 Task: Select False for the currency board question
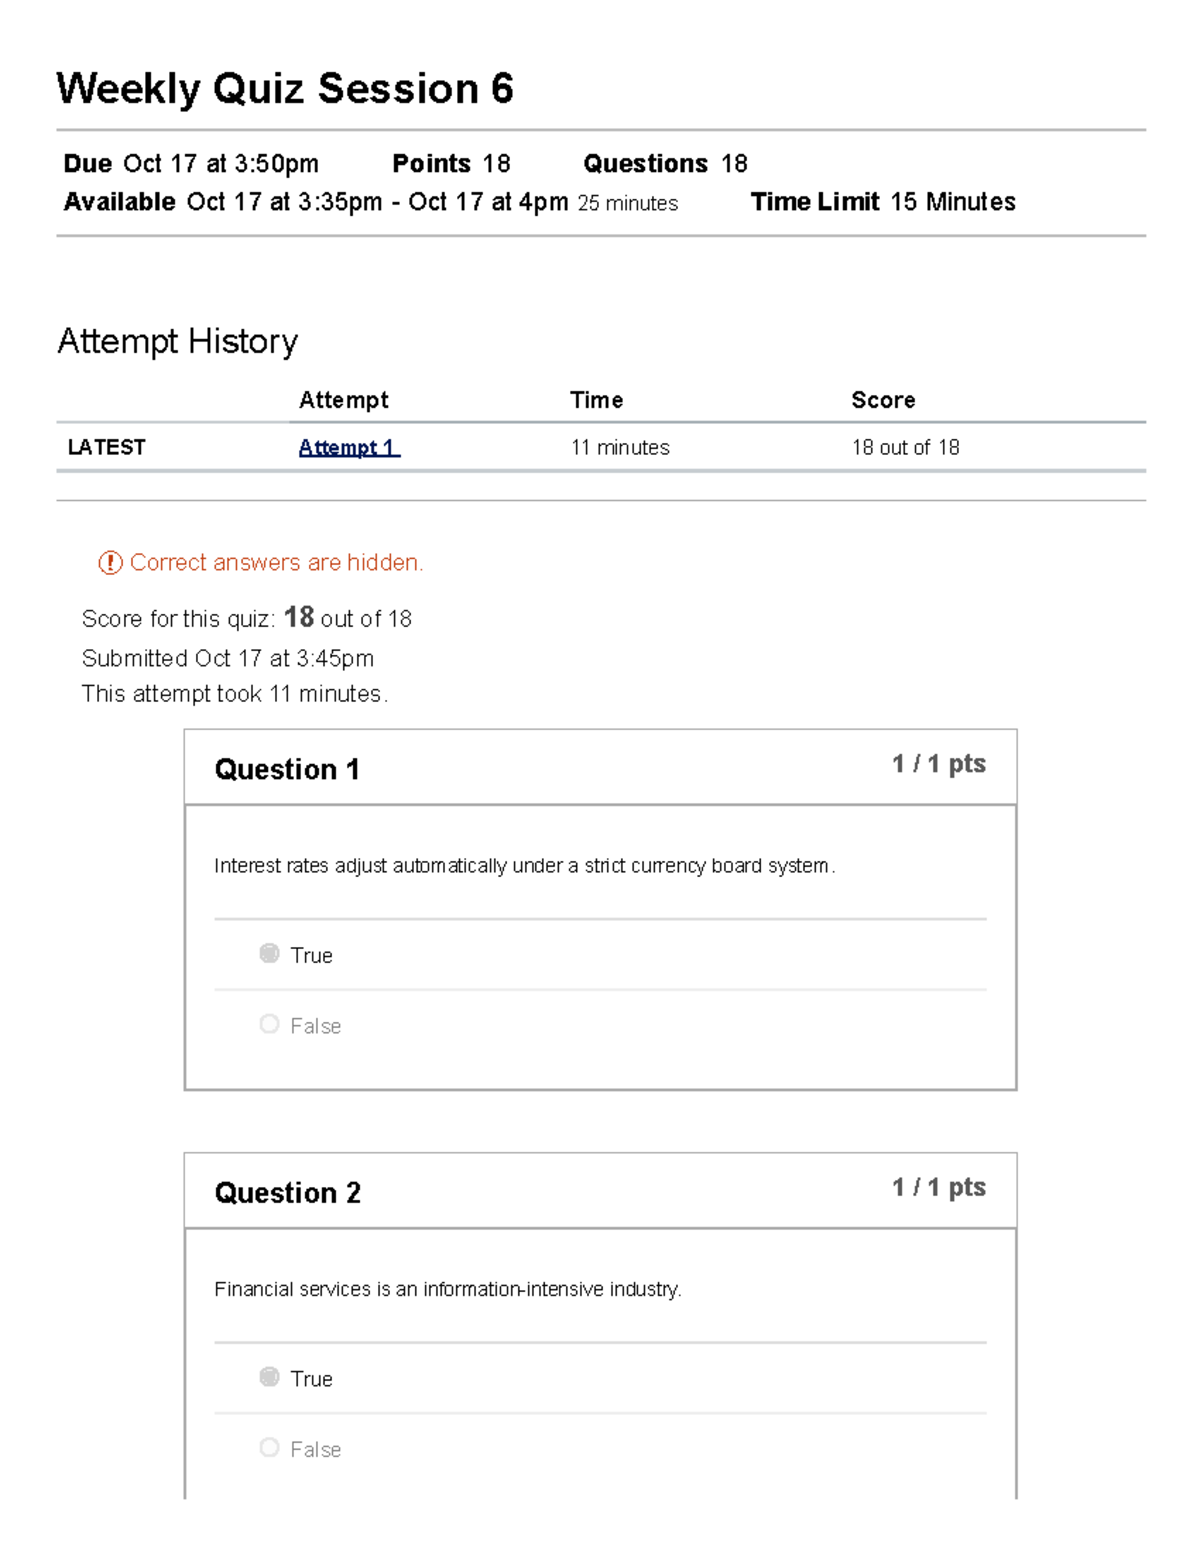click(x=268, y=1024)
